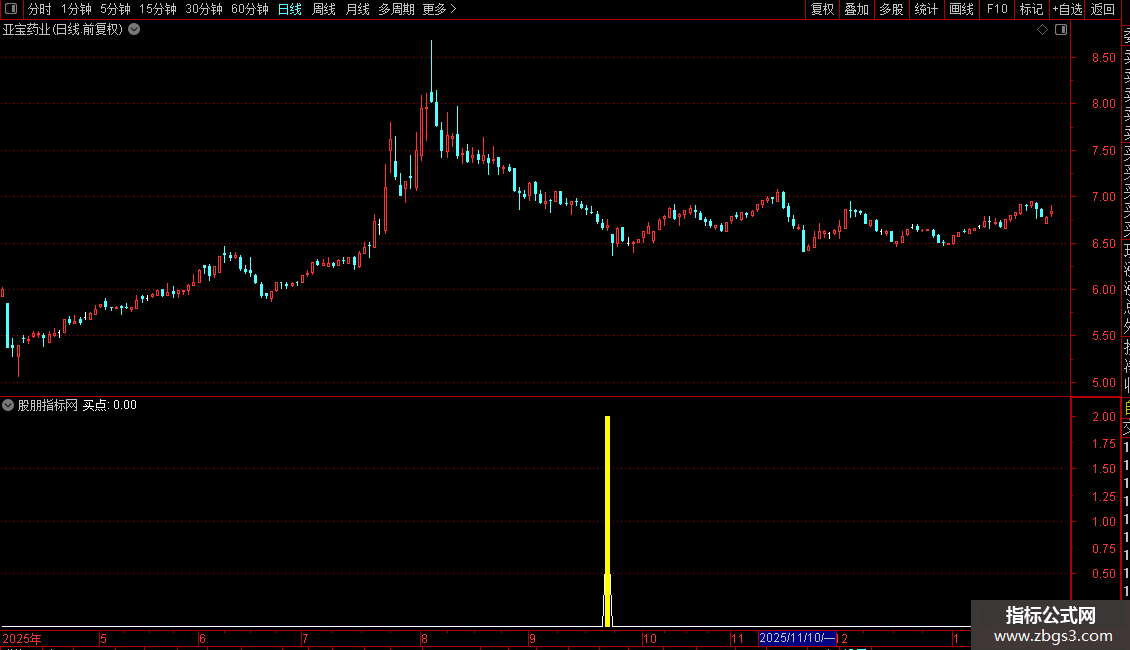Select the 1分钟 period
Screen dimensions: 1130x650
tap(76, 9)
